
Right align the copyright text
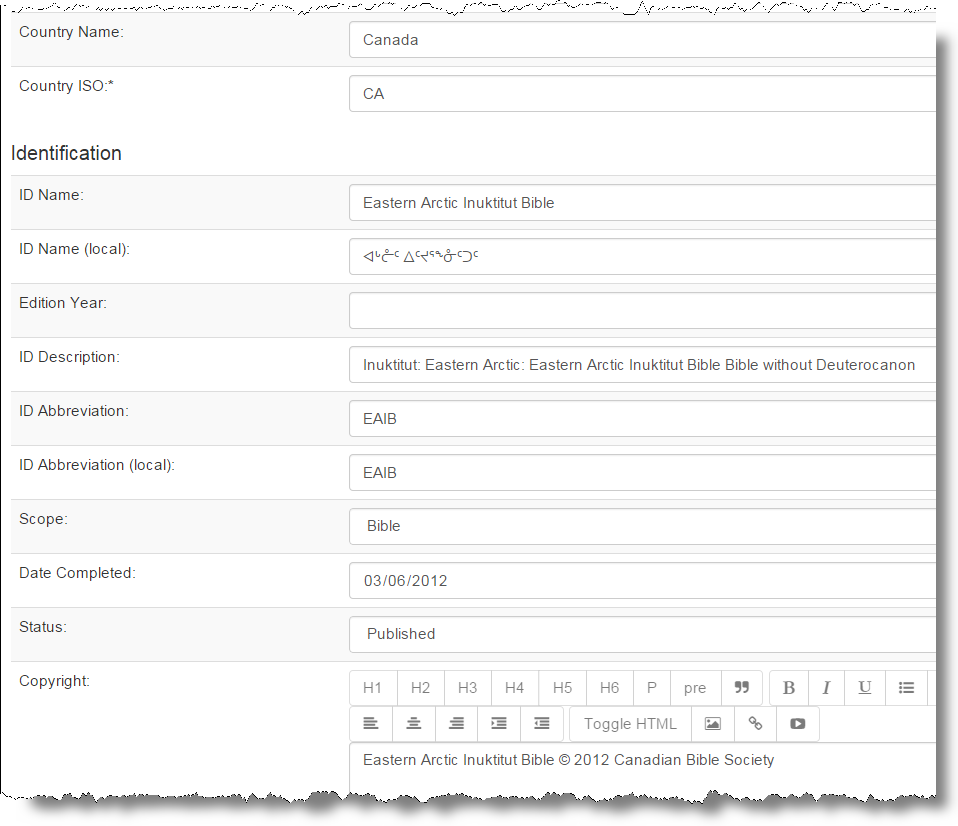(x=456, y=724)
